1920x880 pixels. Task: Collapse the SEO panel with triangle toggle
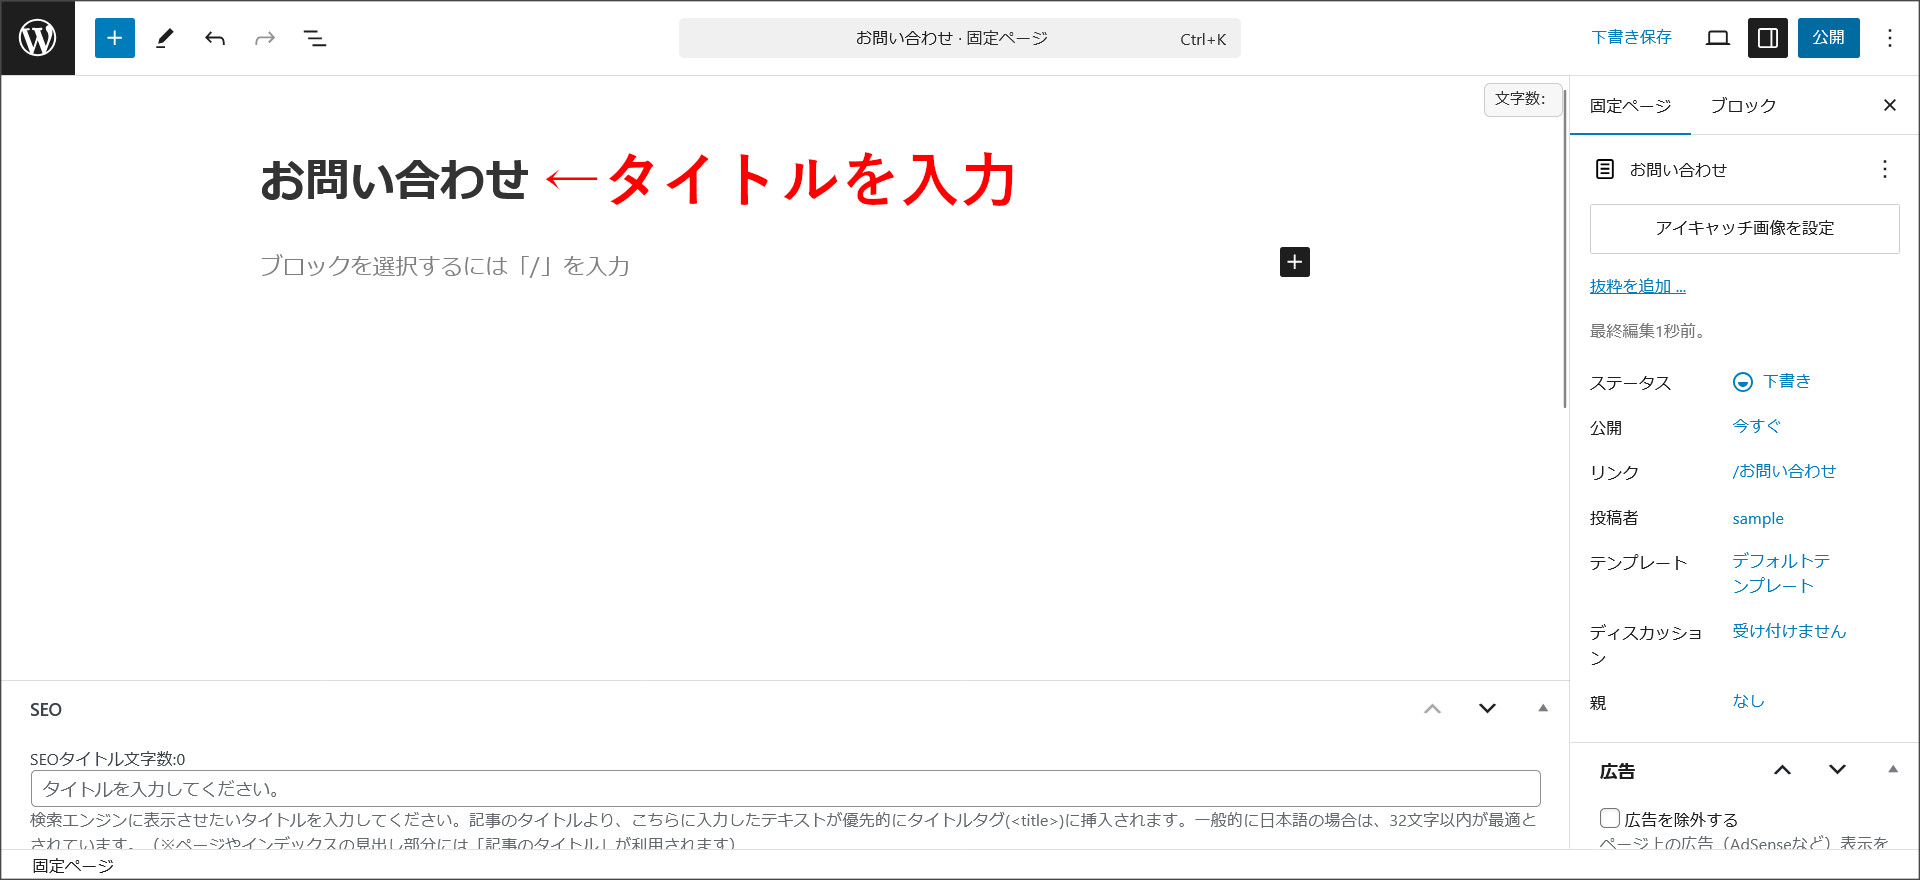(x=1543, y=708)
